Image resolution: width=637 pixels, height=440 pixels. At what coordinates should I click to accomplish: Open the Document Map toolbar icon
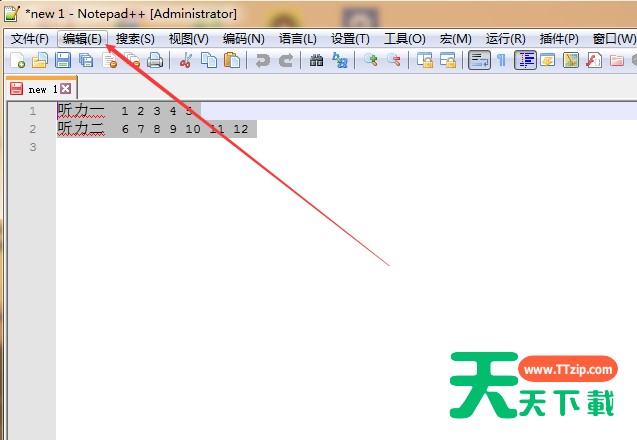point(571,61)
